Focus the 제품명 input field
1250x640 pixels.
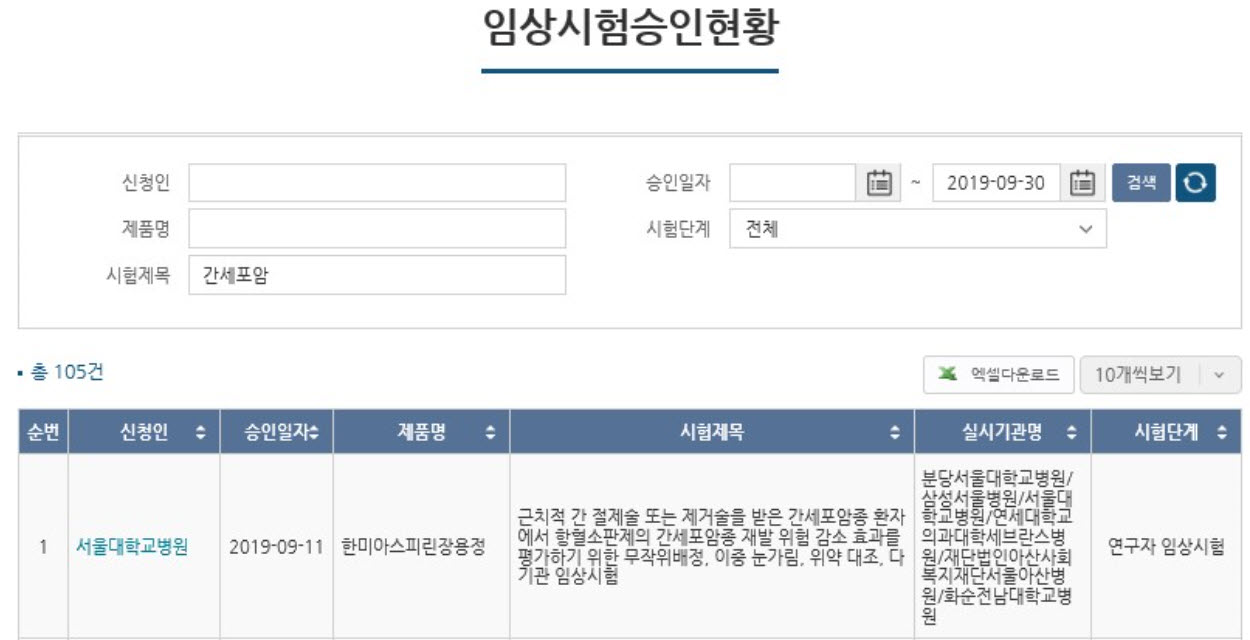[x=377, y=228]
